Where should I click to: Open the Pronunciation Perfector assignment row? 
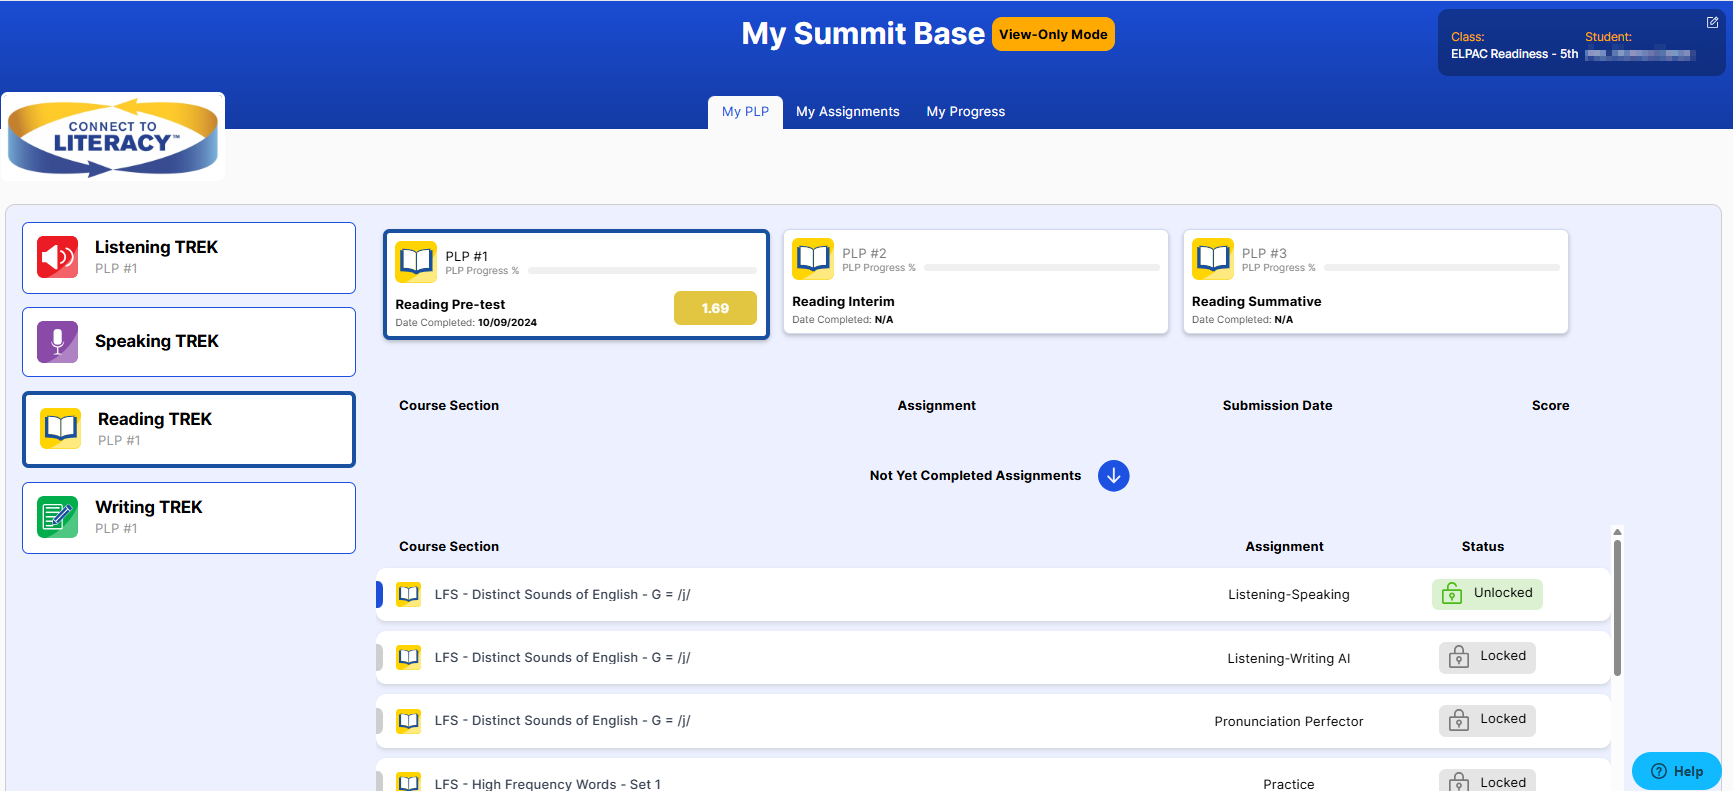[x=993, y=720]
